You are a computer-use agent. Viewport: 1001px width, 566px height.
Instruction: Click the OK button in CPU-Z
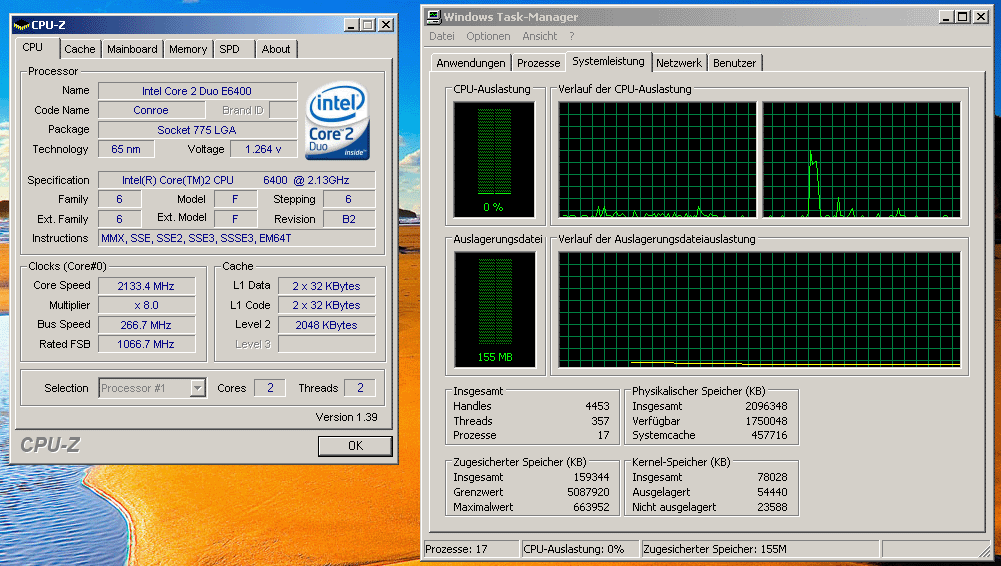click(356, 446)
